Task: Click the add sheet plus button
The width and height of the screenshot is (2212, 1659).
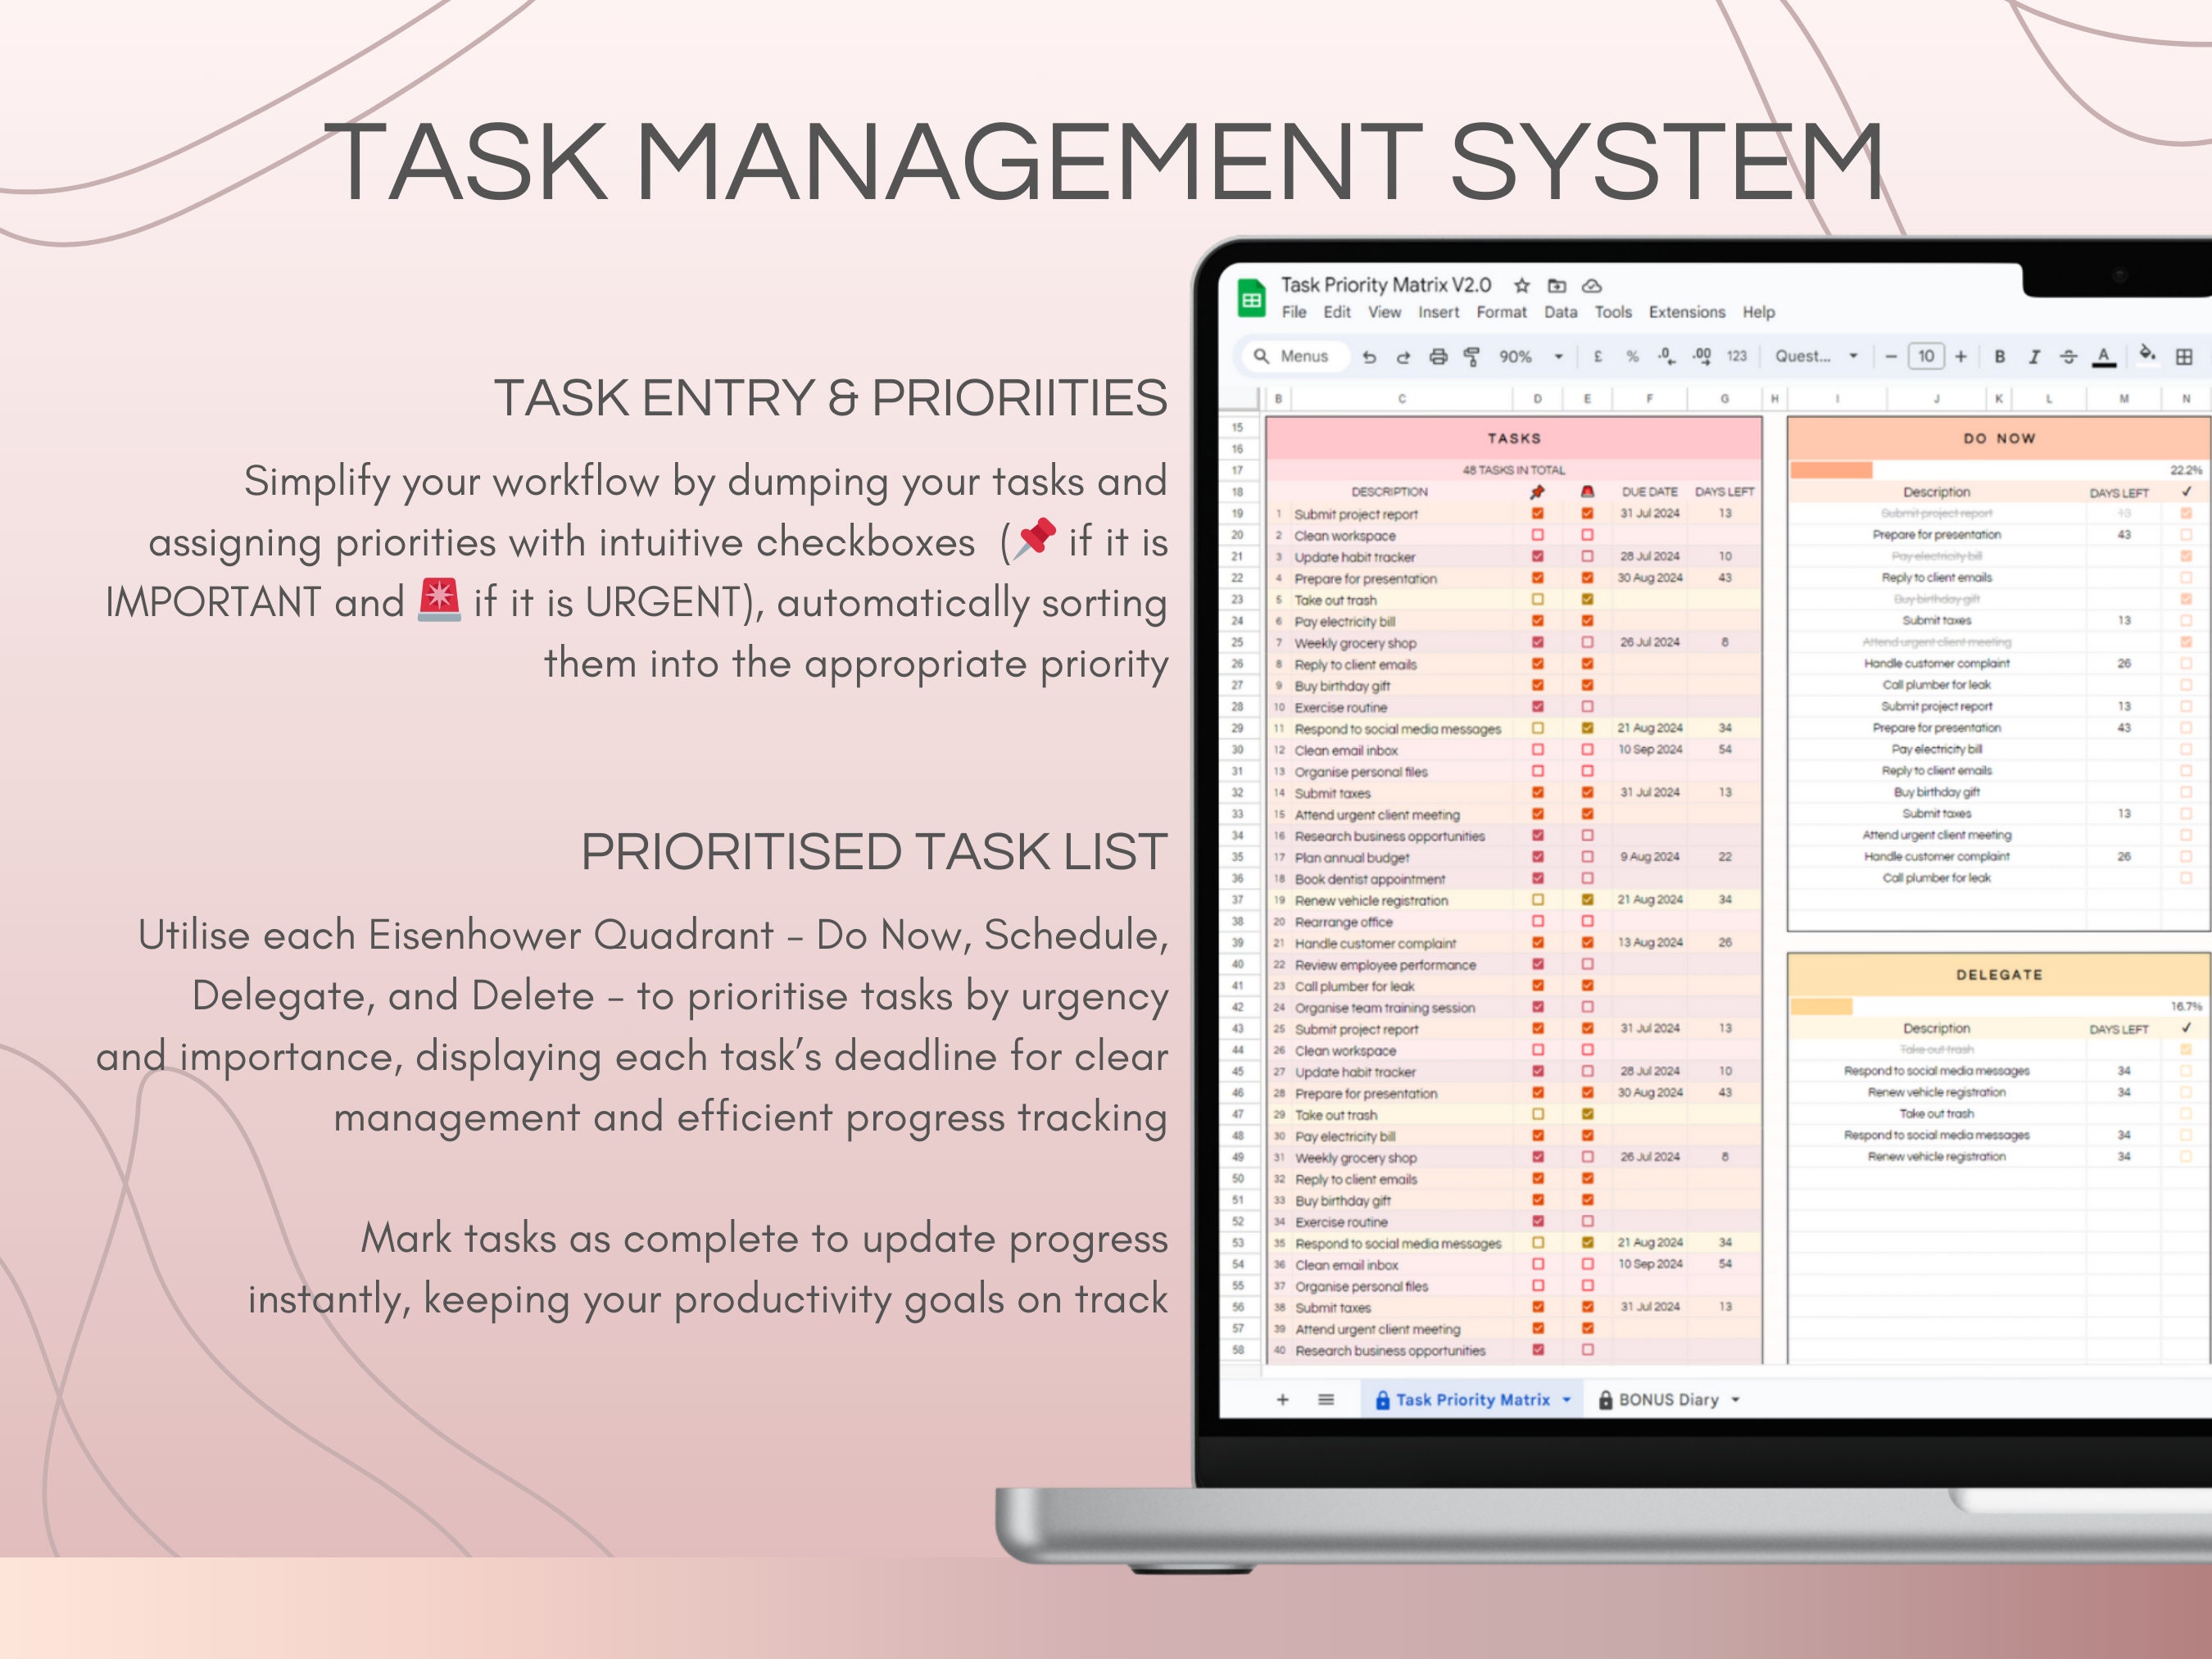Action: pos(1282,1400)
